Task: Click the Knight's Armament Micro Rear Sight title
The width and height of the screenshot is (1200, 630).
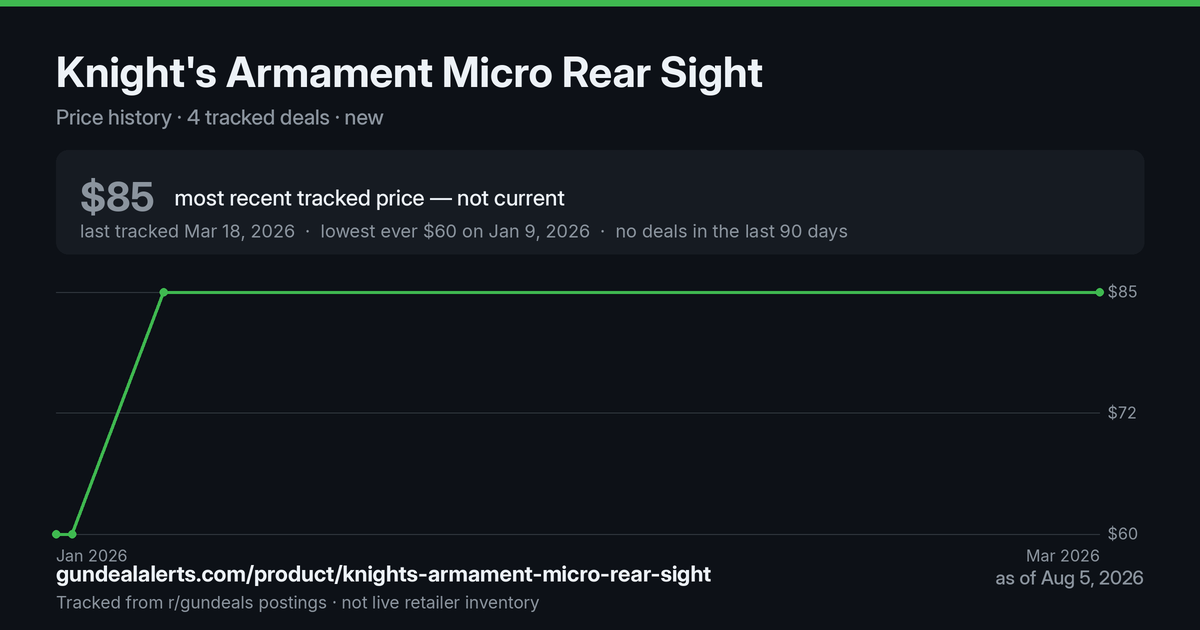Action: pyautogui.click(x=409, y=73)
